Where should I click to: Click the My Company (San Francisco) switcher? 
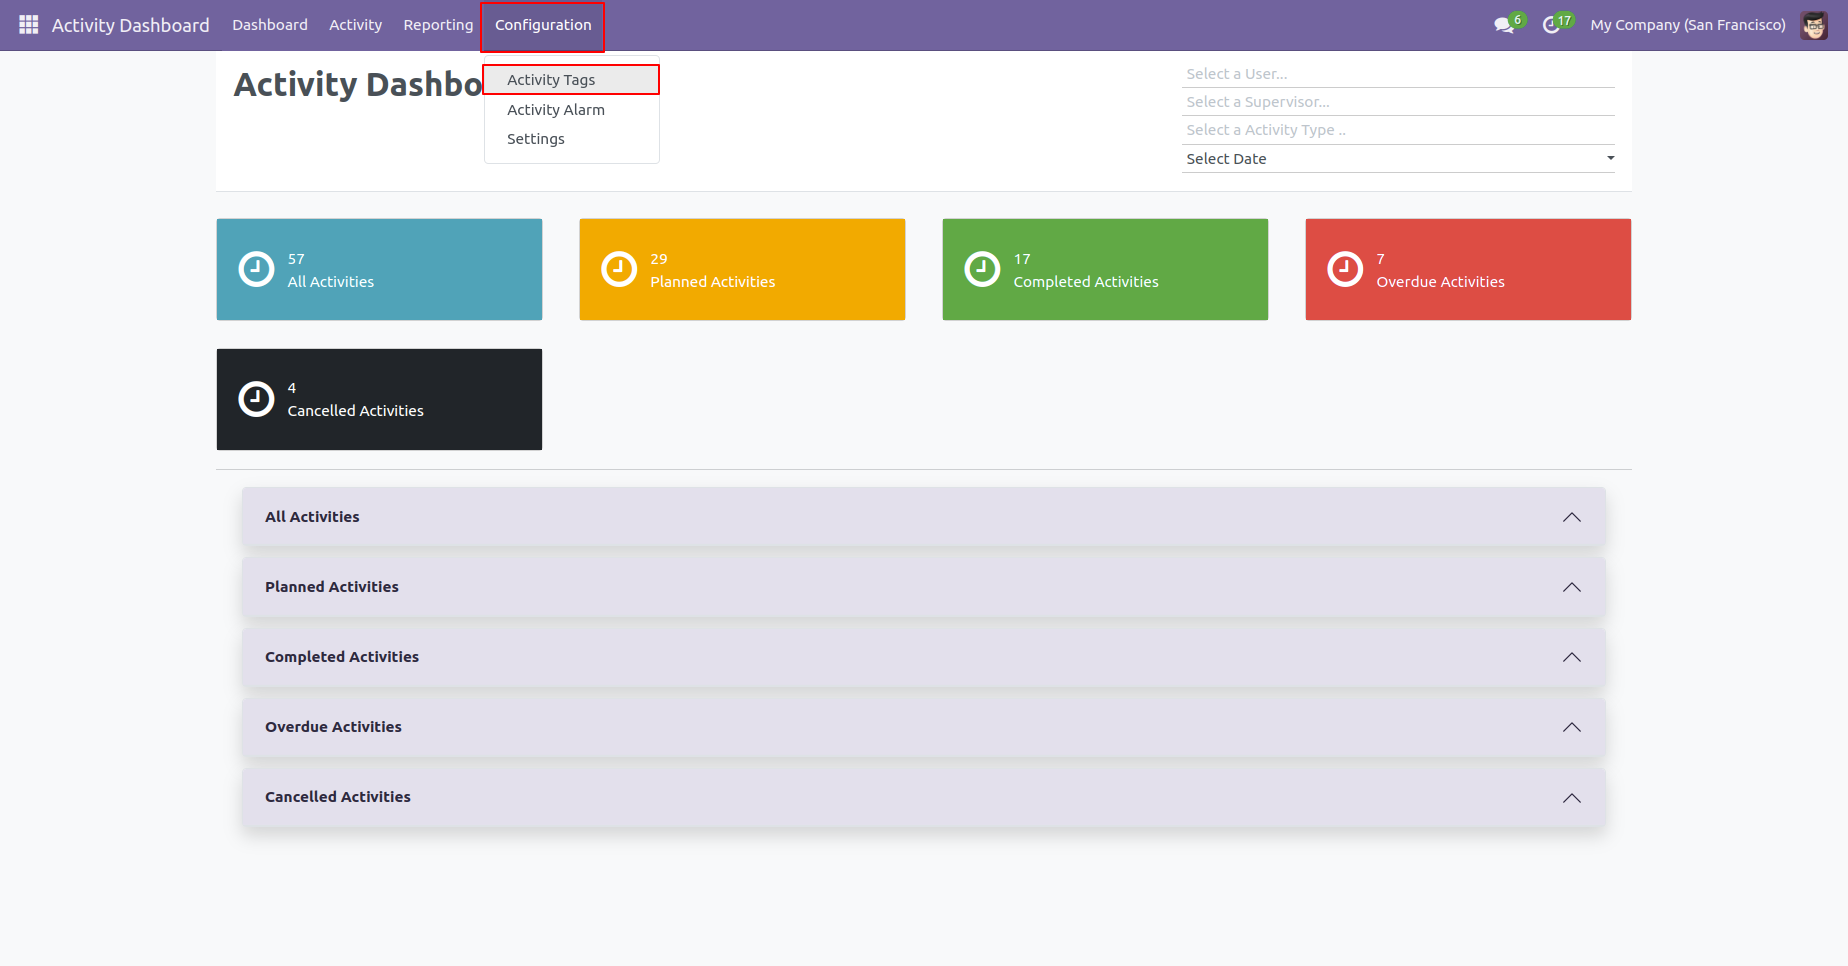(x=1688, y=25)
